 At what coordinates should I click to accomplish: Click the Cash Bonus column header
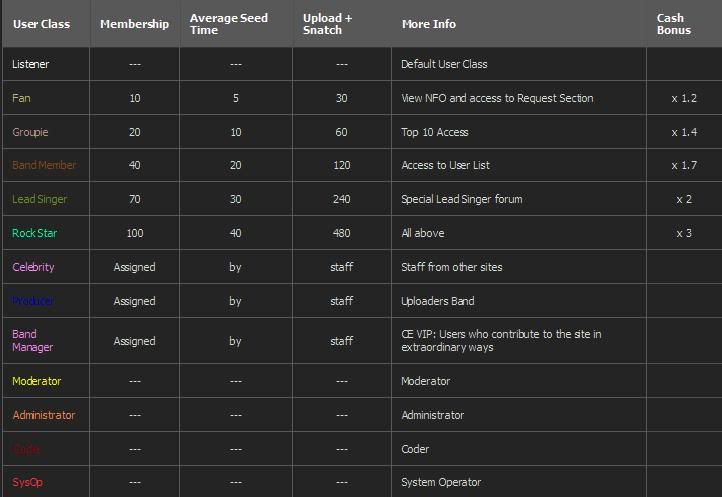pyautogui.click(x=674, y=24)
